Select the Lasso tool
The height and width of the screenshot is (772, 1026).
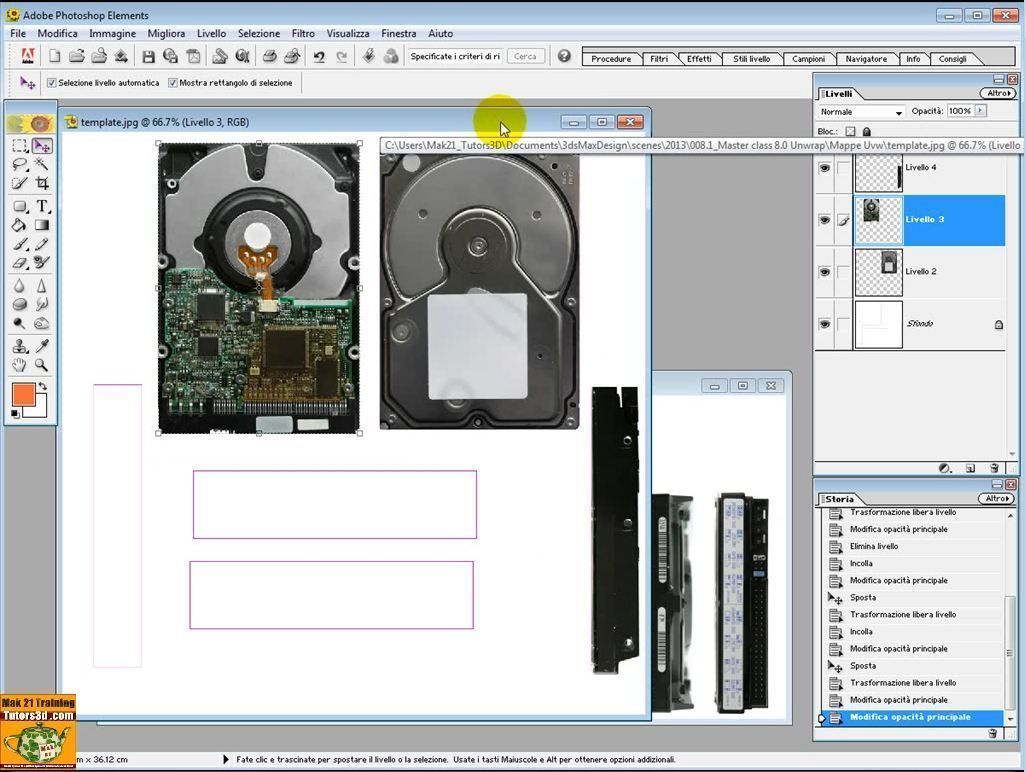20,164
